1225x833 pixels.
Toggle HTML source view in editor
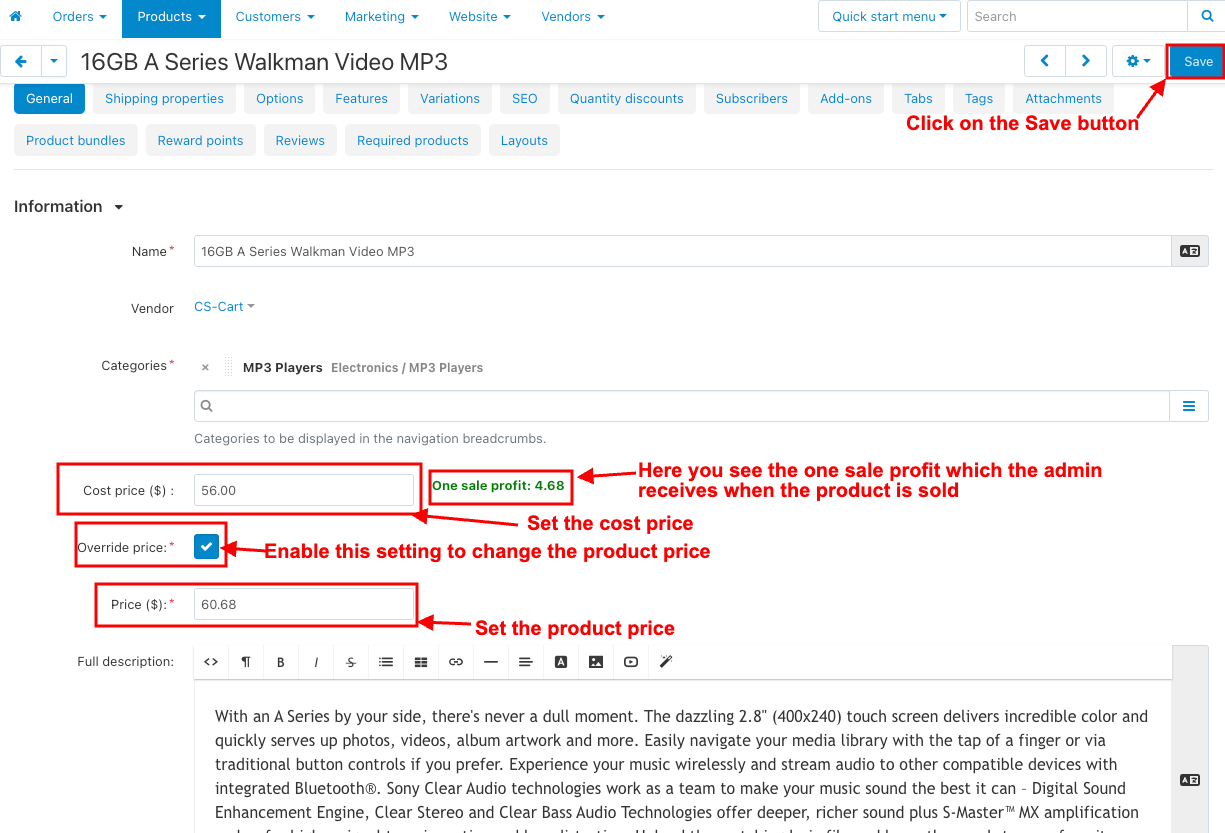211,662
